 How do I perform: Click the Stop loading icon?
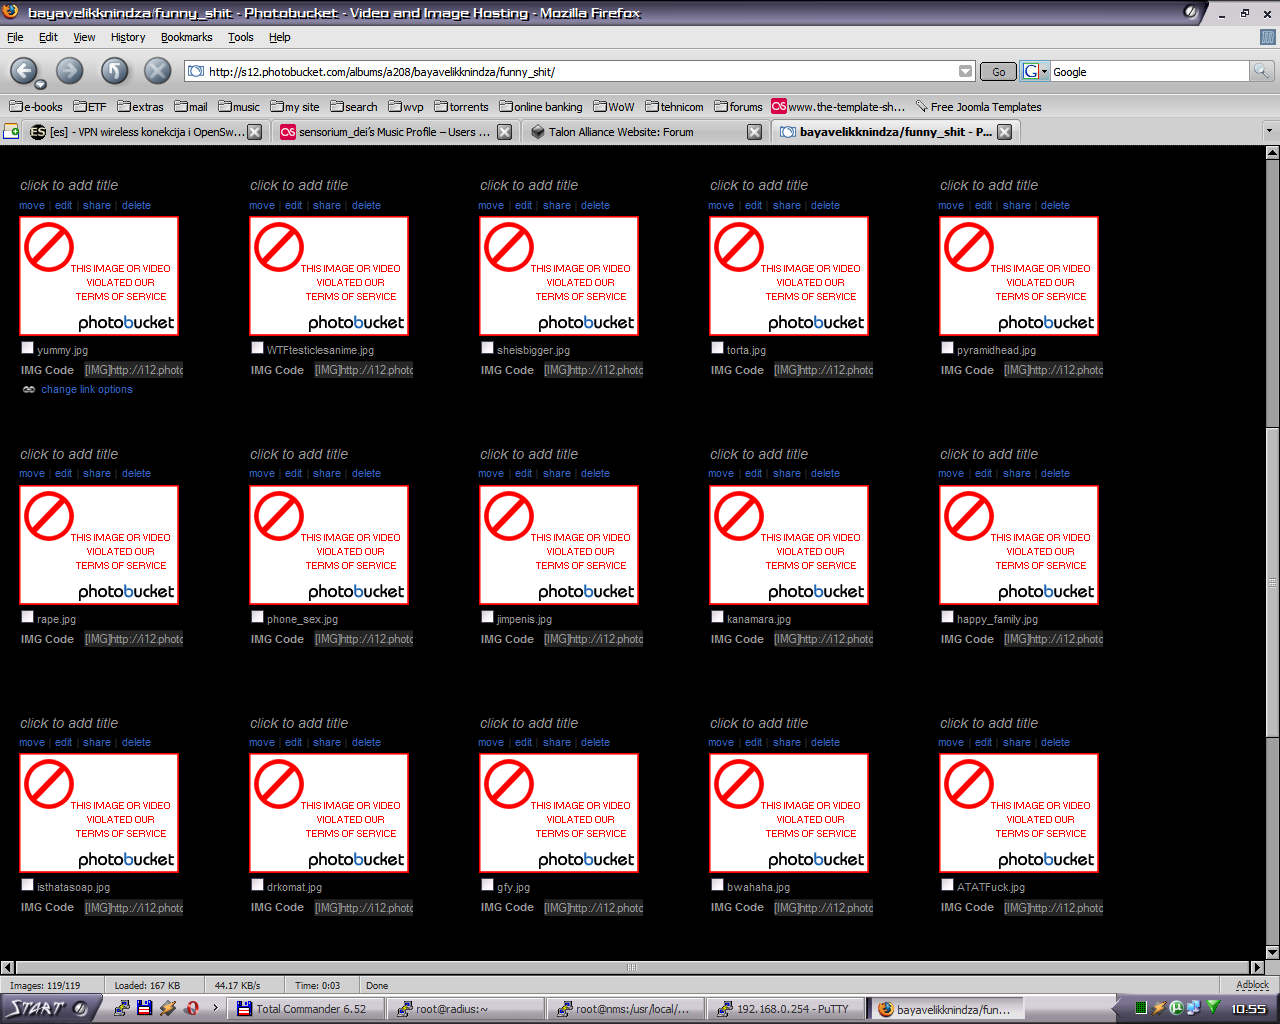point(156,71)
